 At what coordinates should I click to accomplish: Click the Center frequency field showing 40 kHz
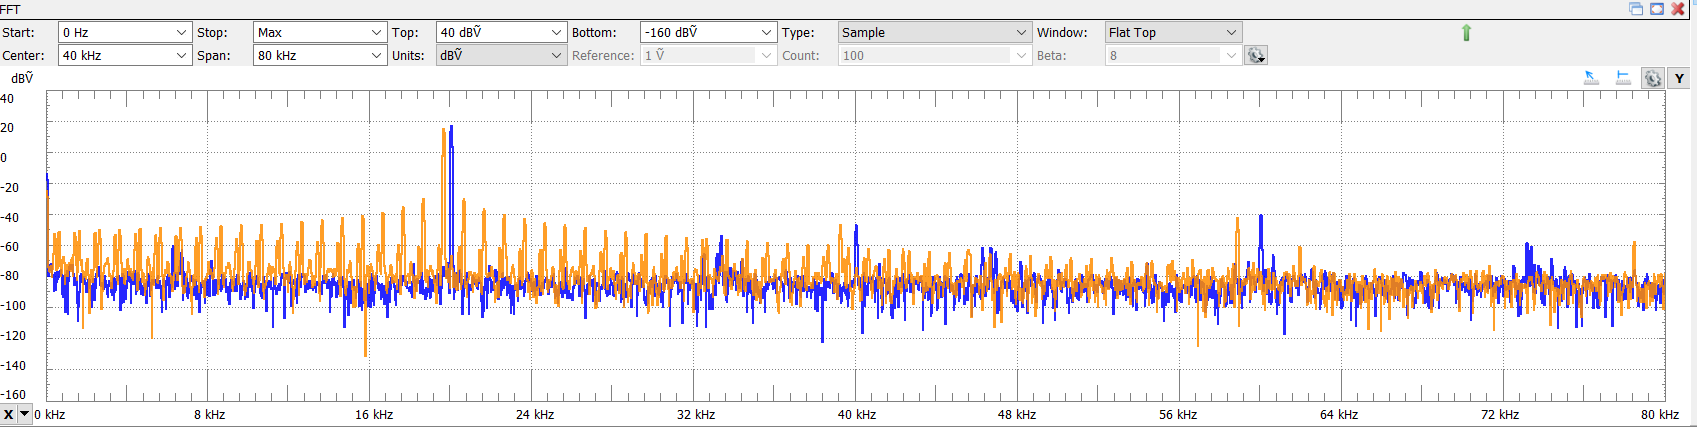tap(115, 56)
